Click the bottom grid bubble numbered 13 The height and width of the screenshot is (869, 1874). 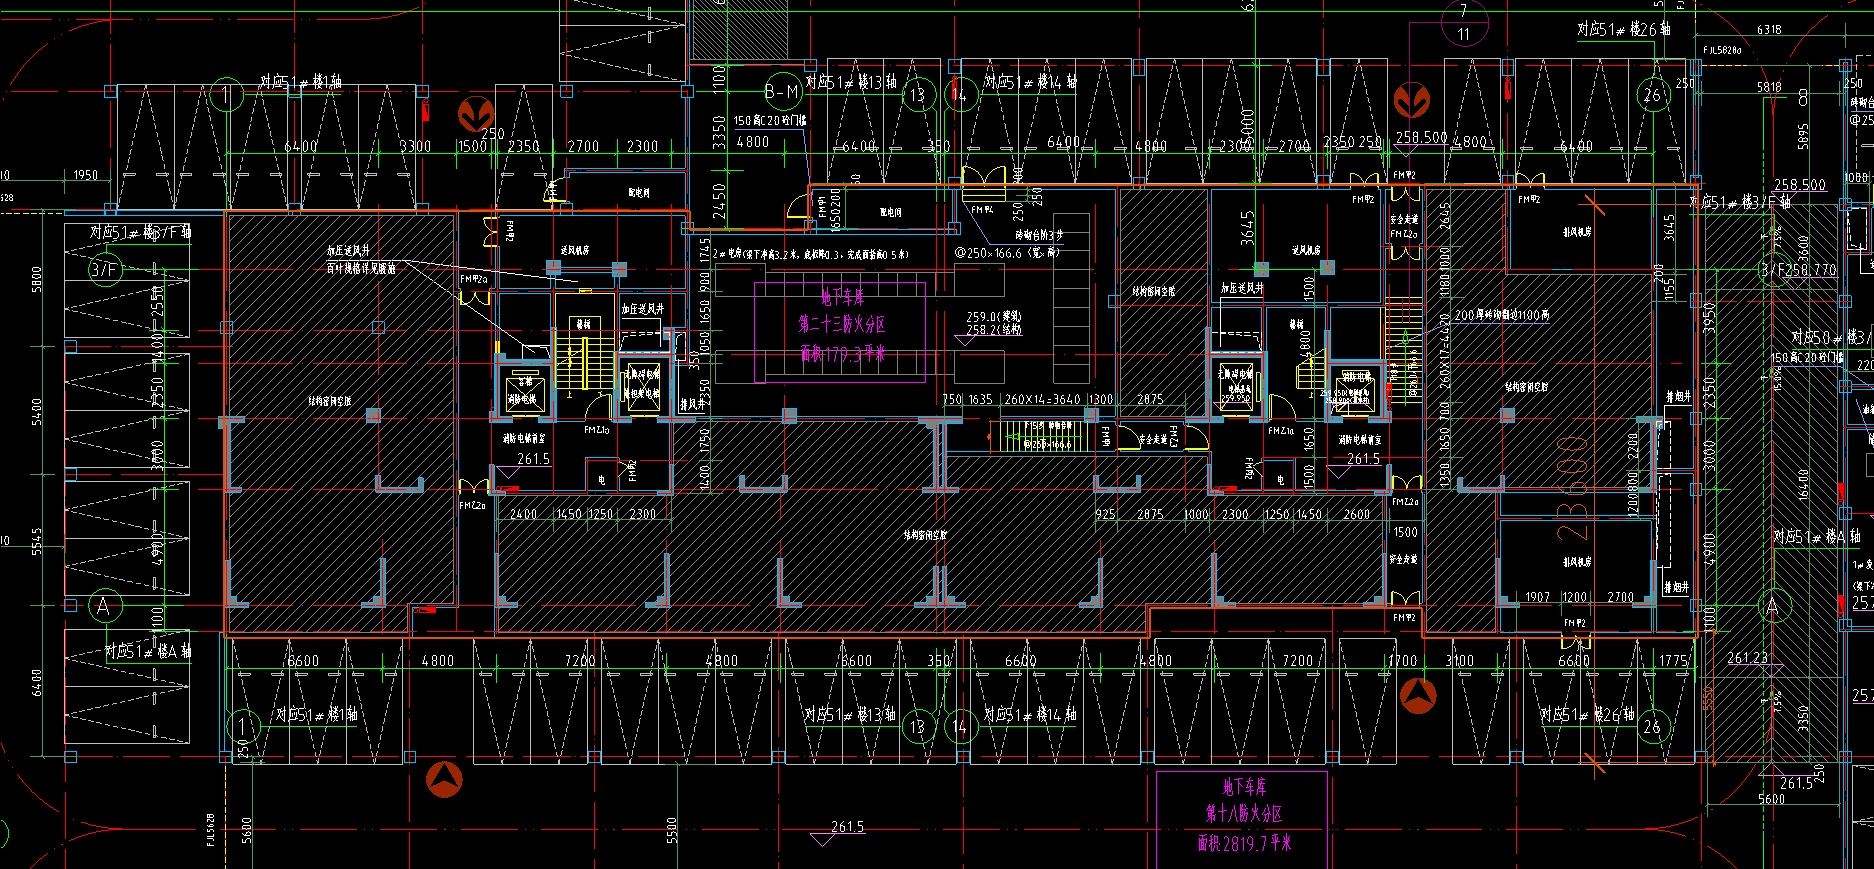tap(918, 727)
